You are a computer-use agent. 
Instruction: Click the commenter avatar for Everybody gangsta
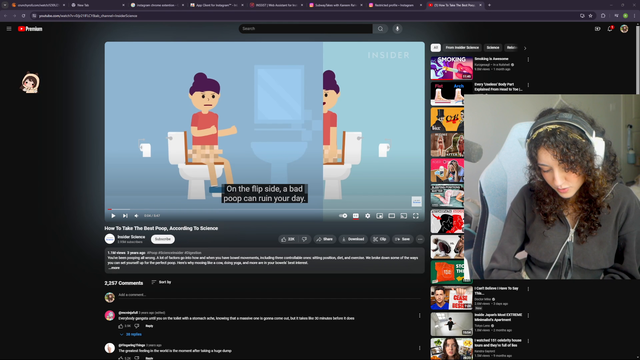109,315
